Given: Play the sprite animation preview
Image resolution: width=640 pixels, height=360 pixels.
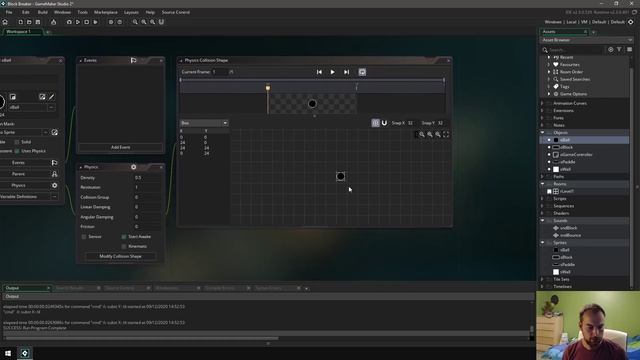Looking at the screenshot, I should pos(333,72).
